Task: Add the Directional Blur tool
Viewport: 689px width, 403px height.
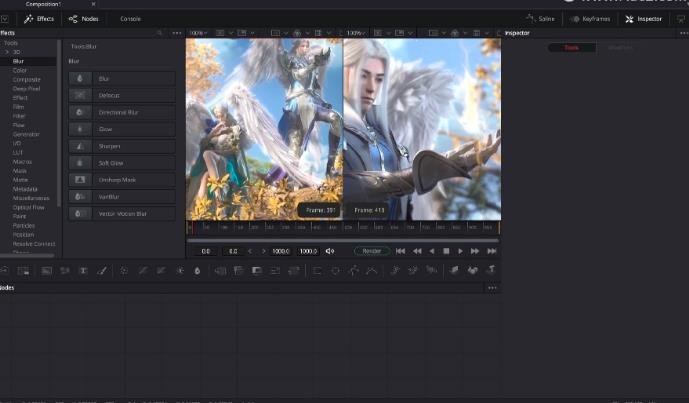Action: click(x=122, y=113)
